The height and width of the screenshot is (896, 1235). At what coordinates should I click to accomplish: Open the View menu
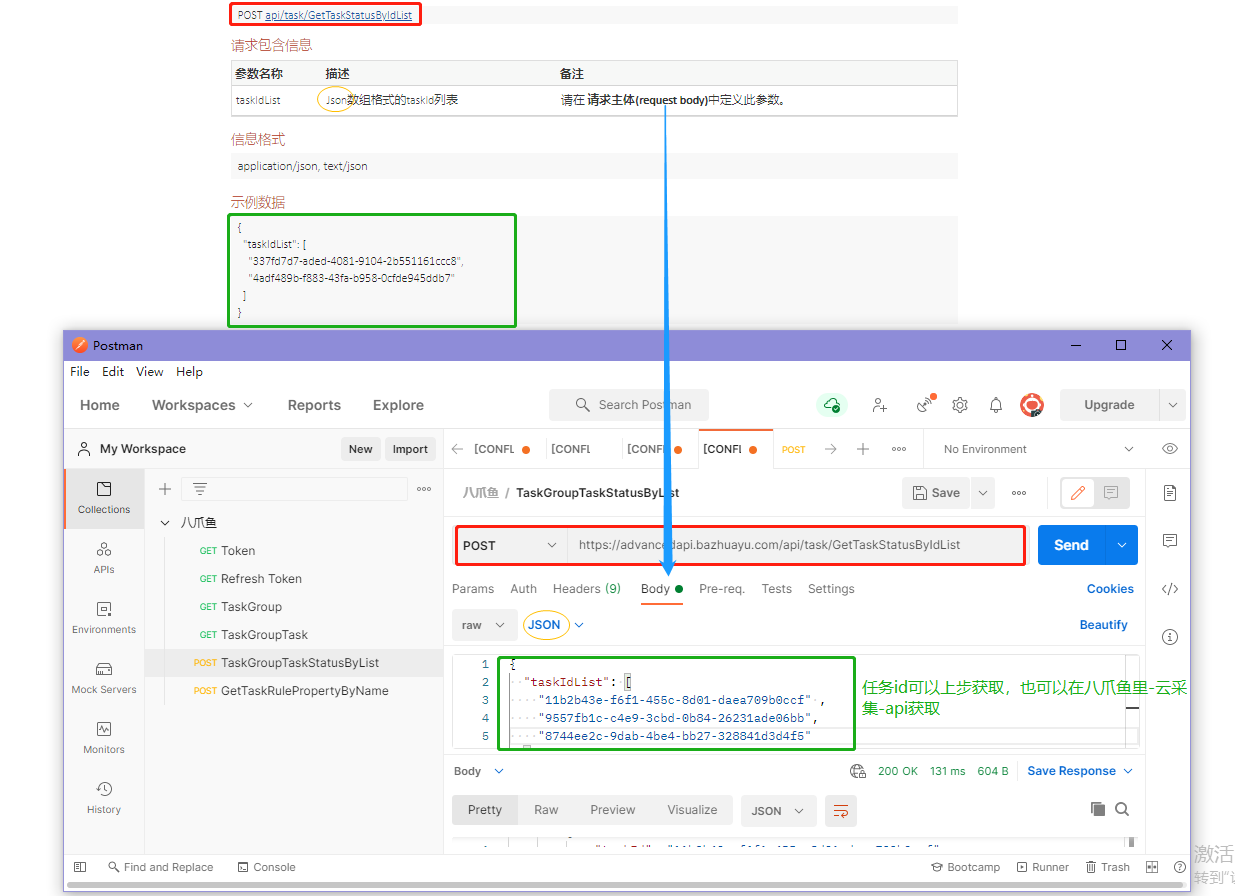(150, 371)
